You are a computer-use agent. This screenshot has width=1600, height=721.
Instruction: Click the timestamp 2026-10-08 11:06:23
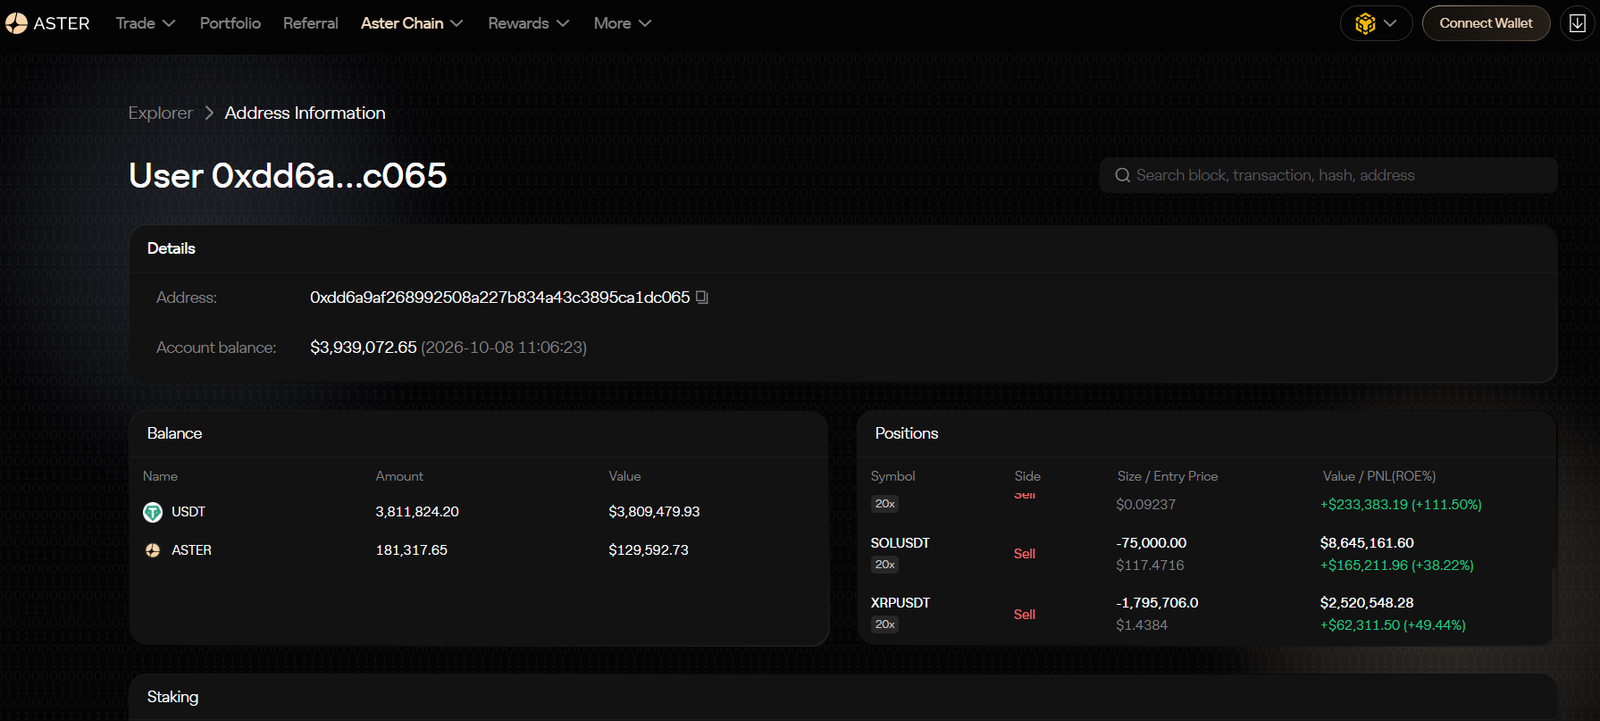point(504,347)
